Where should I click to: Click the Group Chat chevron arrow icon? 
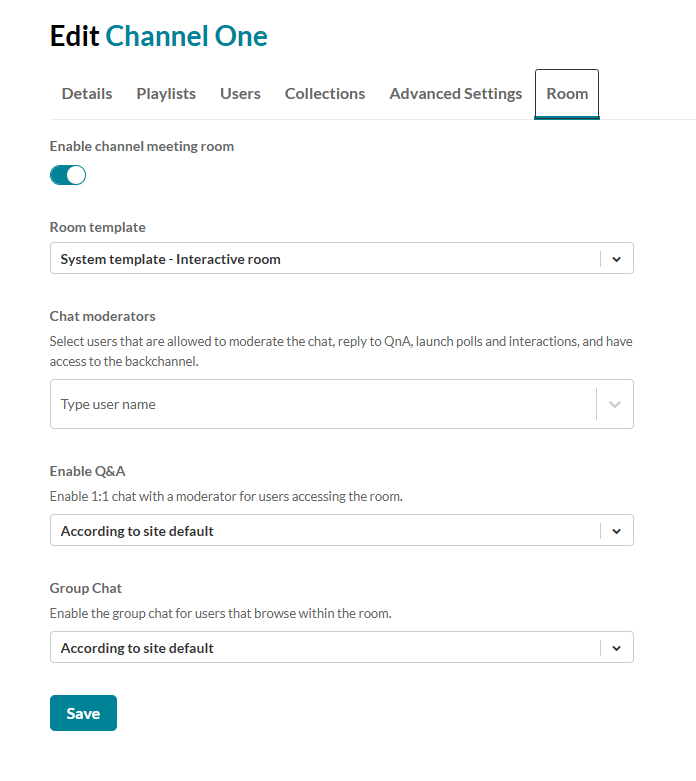(616, 648)
